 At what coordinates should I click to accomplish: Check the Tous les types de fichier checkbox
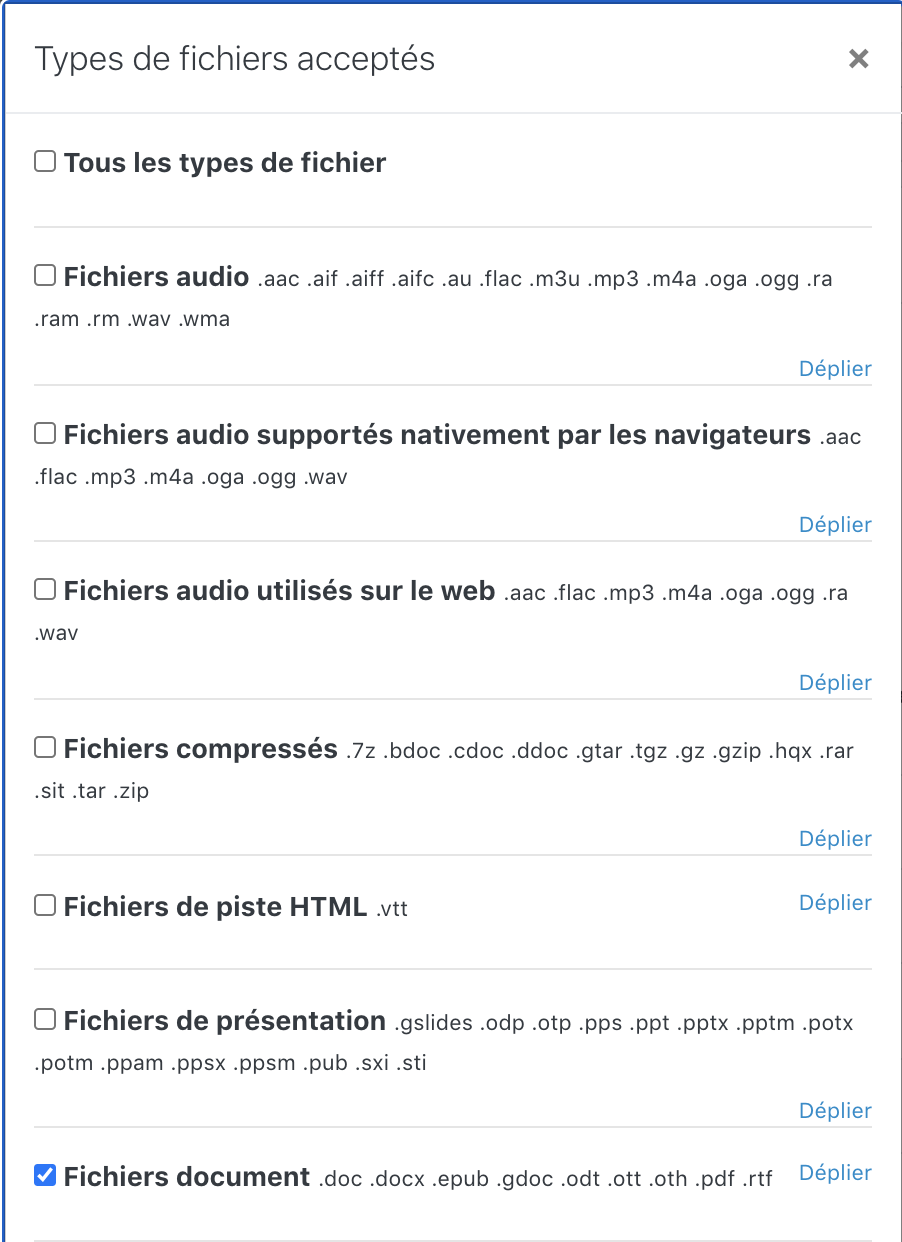[45, 161]
